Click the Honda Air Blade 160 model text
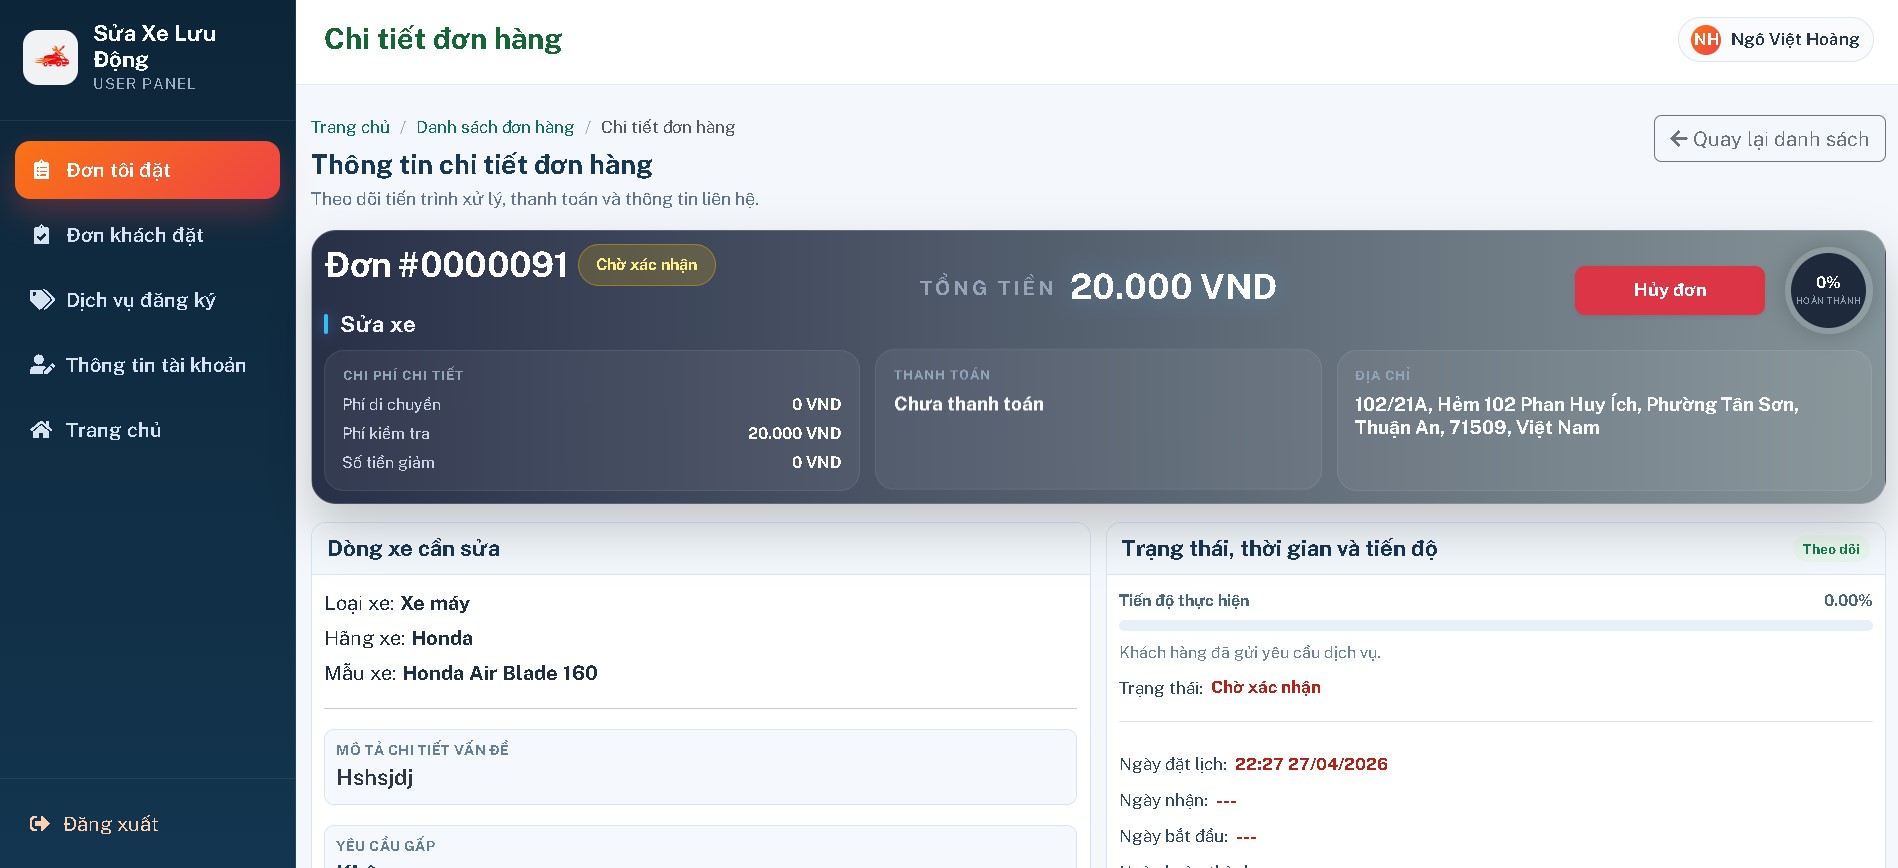Image resolution: width=1898 pixels, height=868 pixels. (x=500, y=673)
